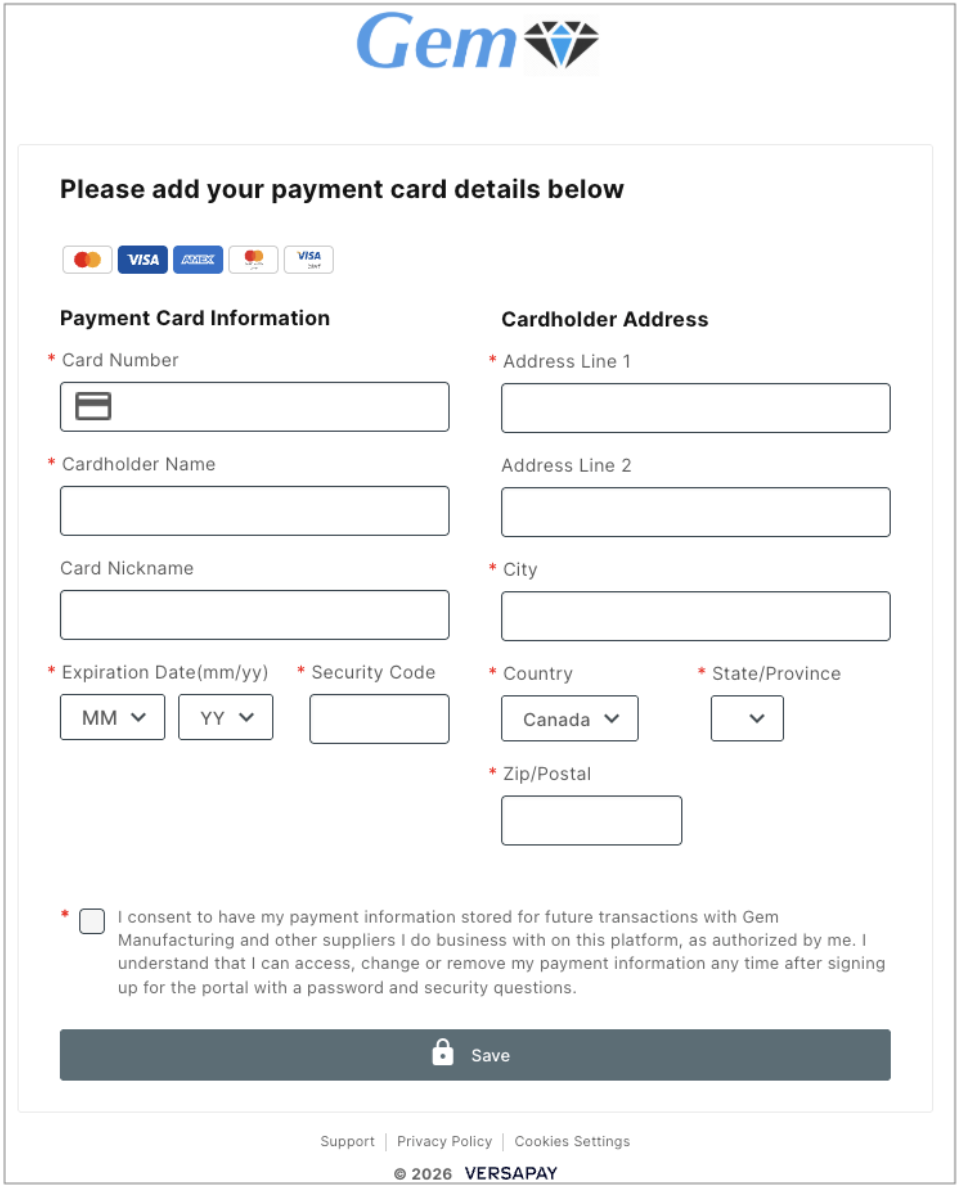Focus the Cardholder Name input field
Viewport: 962px width, 1186px height.
255,511
